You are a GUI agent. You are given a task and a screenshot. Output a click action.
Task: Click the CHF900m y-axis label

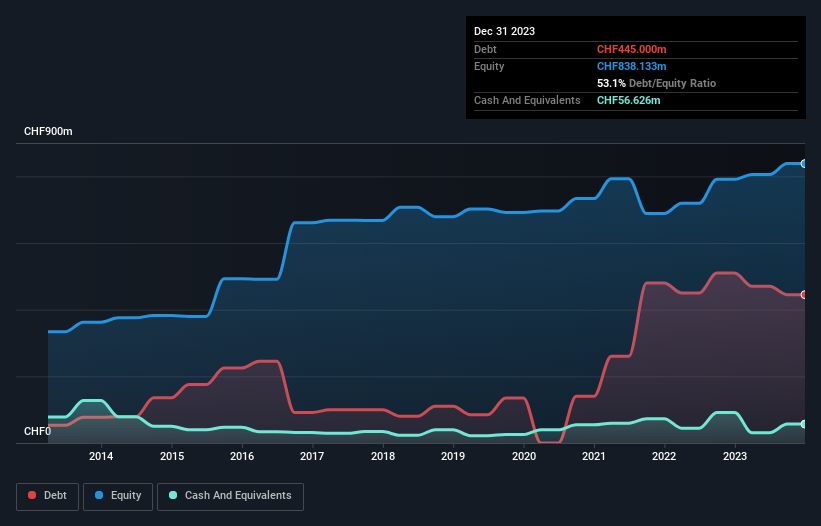(x=48, y=131)
